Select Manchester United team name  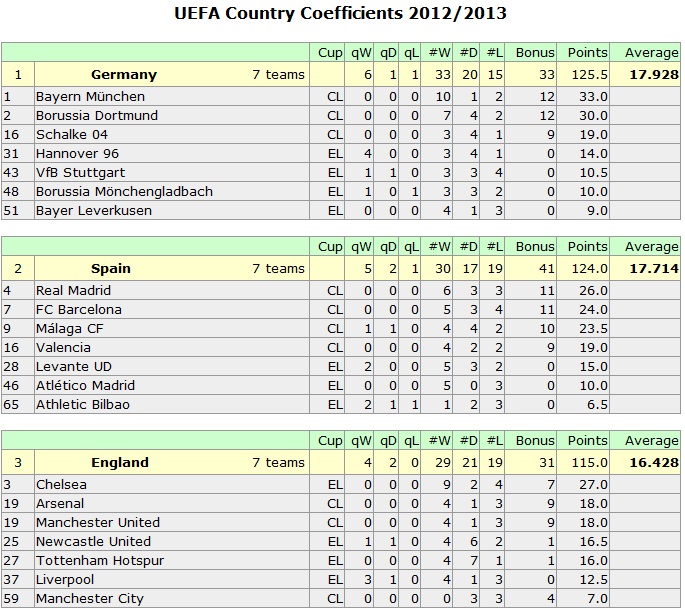pyautogui.click(x=98, y=522)
